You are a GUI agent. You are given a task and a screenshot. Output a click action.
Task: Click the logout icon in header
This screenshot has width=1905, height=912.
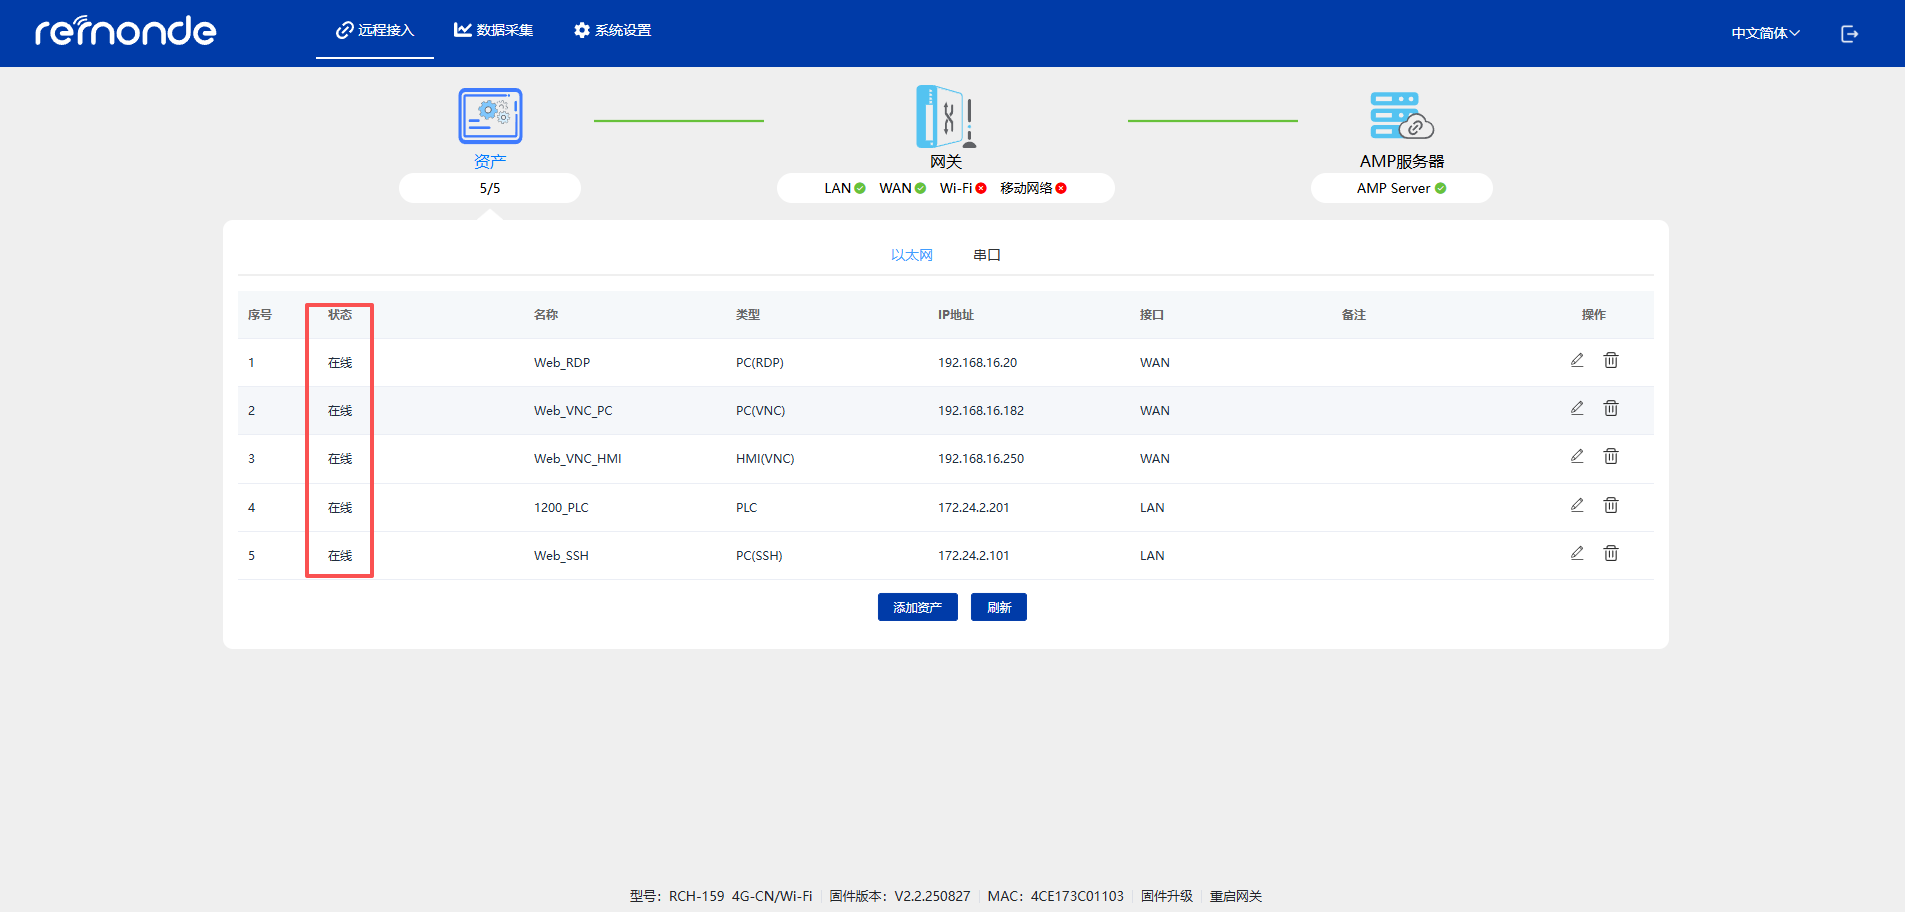click(x=1849, y=34)
